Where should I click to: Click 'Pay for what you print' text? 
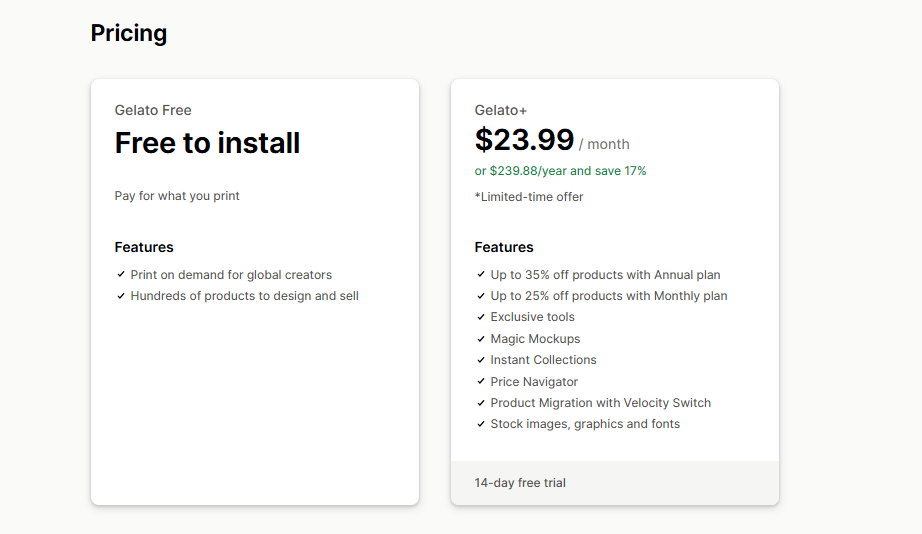click(x=177, y=196)
